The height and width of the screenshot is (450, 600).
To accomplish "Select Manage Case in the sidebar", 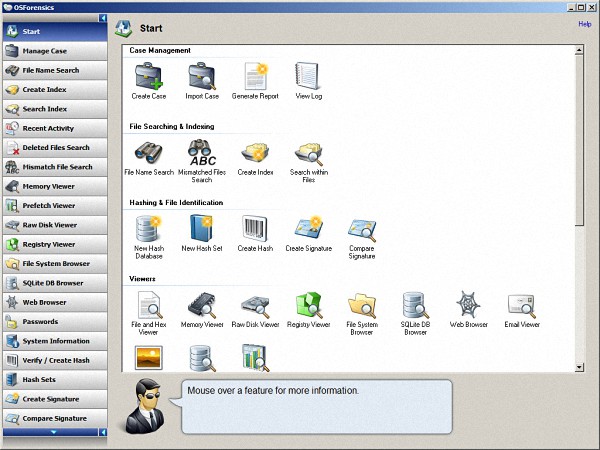I will coord(54,51).
